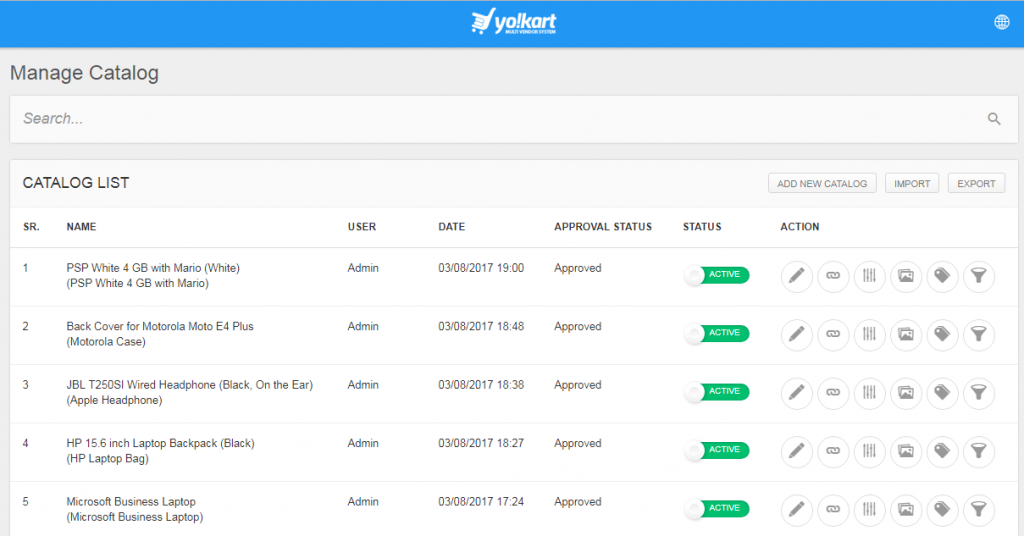Click the Date column header
This screenshot has height=536, width=1024.
pos(451,227)
